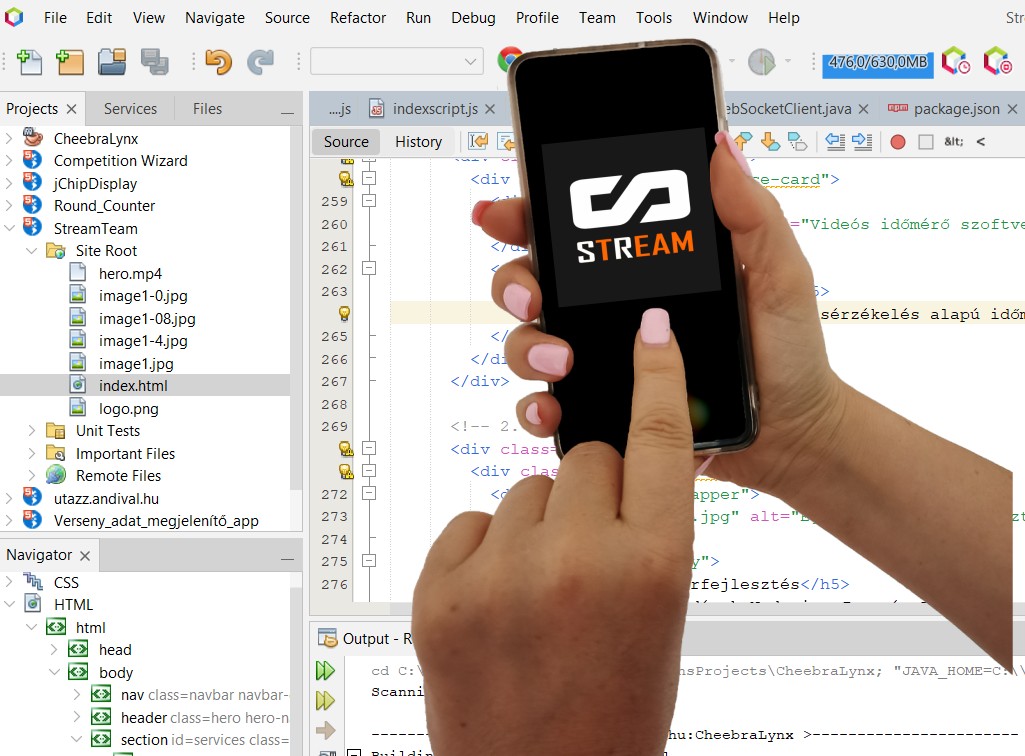Click the Undo arrow icon

pos(217,62)
